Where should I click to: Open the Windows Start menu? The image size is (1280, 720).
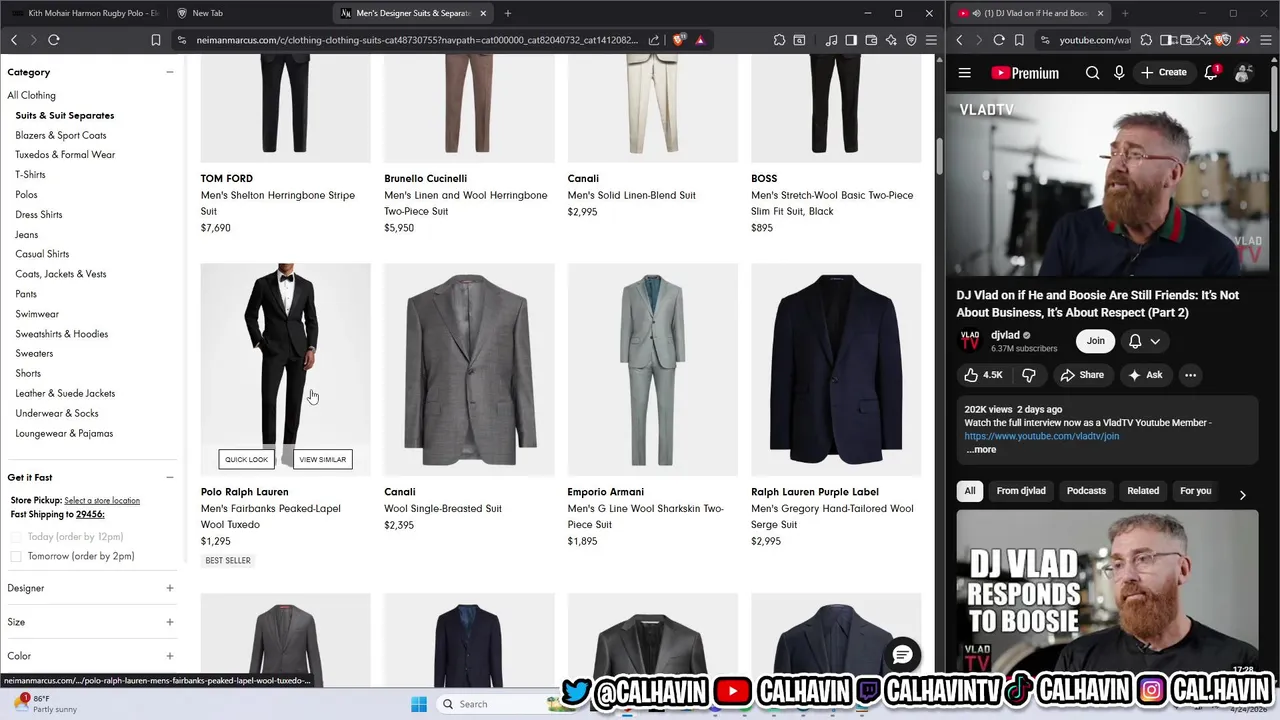(419, 704)
